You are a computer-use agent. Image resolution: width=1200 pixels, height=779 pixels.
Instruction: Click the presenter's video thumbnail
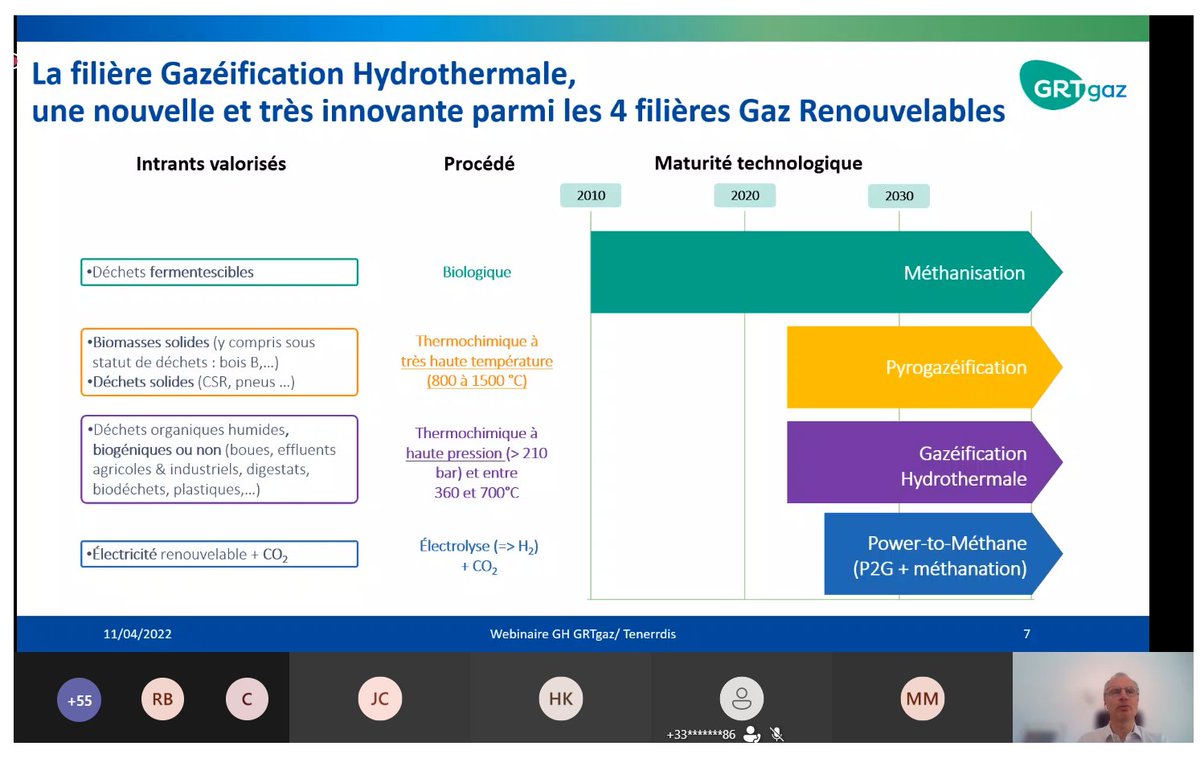click(1103, 699)
